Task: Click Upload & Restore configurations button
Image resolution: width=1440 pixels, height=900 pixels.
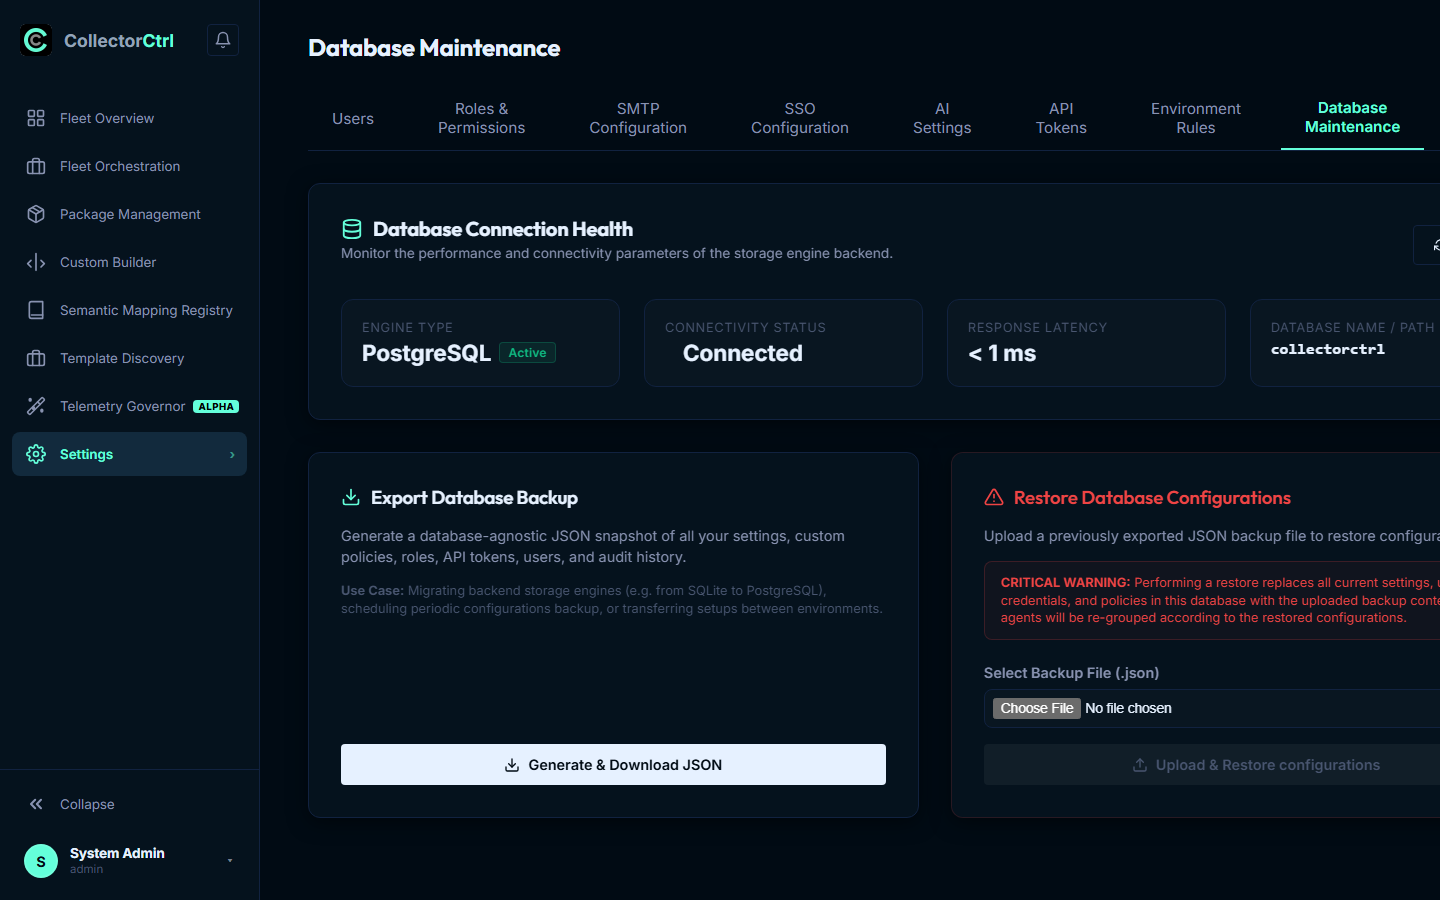Action: 1212,765
